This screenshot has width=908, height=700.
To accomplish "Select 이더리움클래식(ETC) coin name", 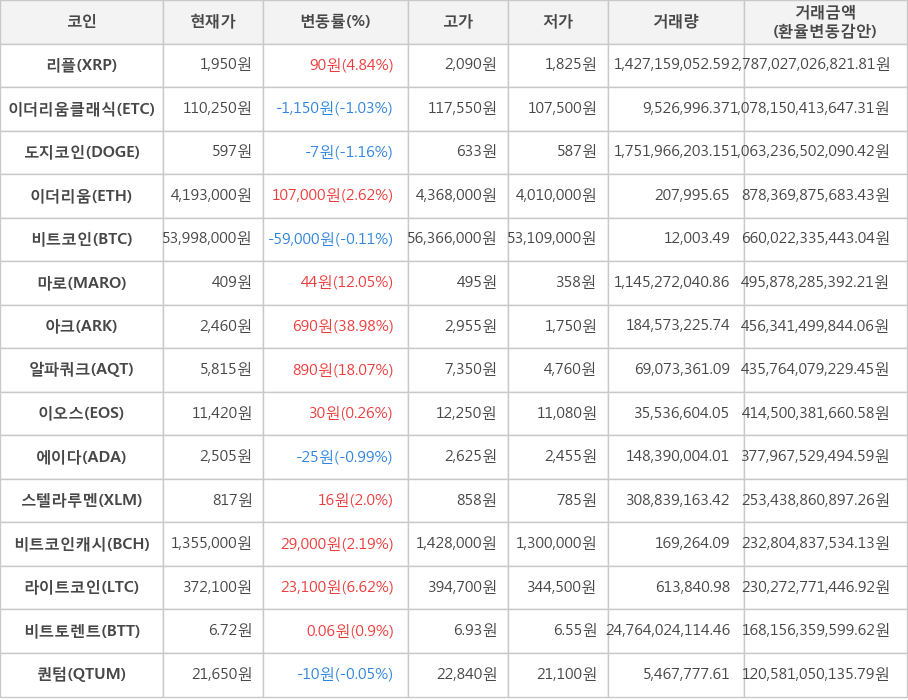I will click(82, 109).
